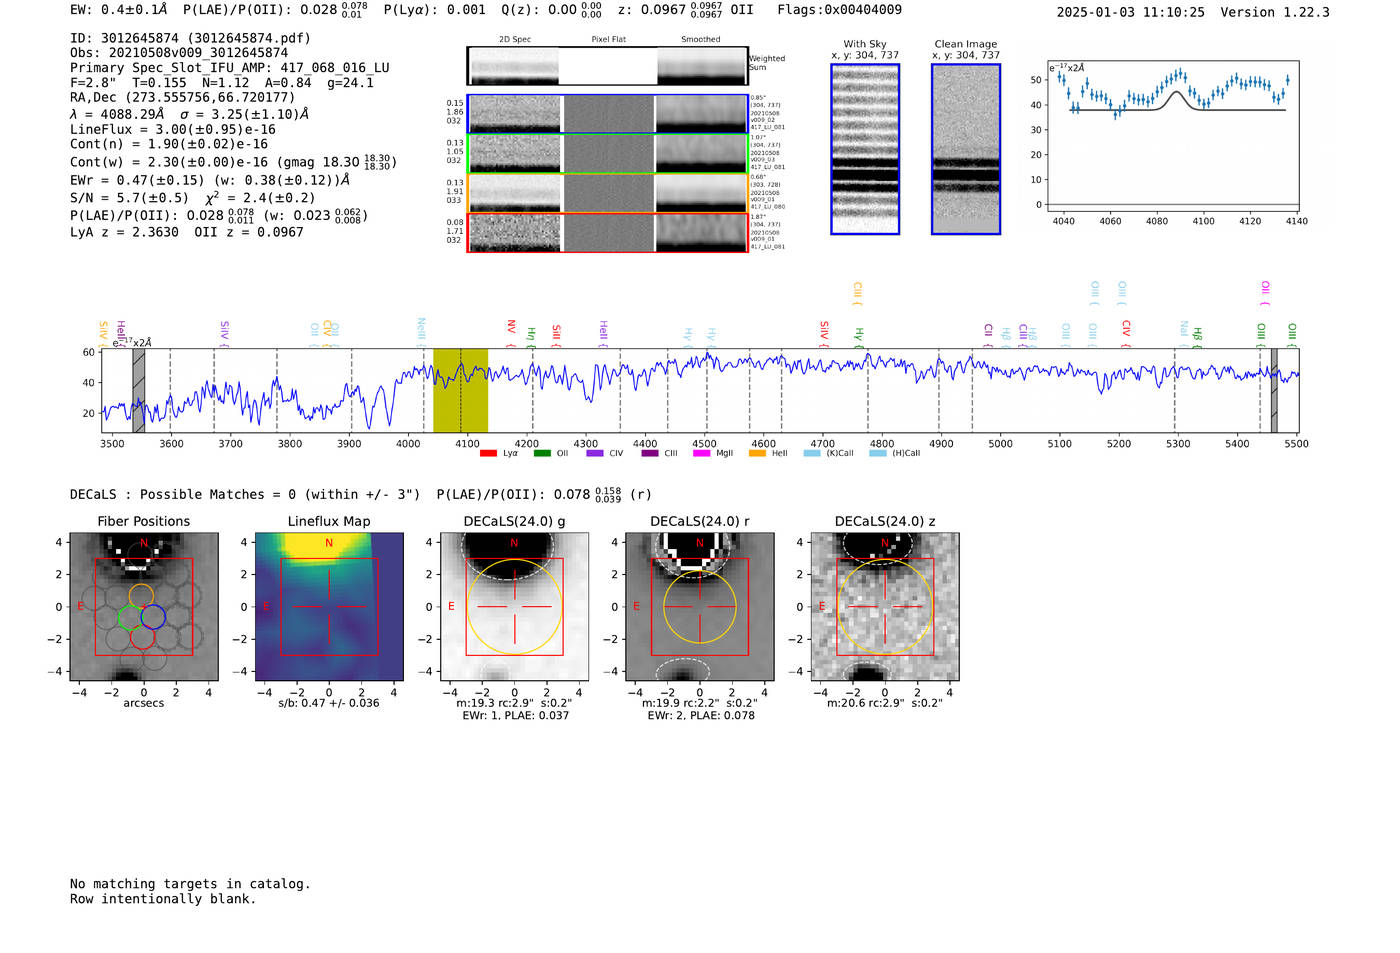Select the green-bordered 2D spectrum row
Image resolution: width=1400 pixels, height=953 pixels.
[608, 153]
